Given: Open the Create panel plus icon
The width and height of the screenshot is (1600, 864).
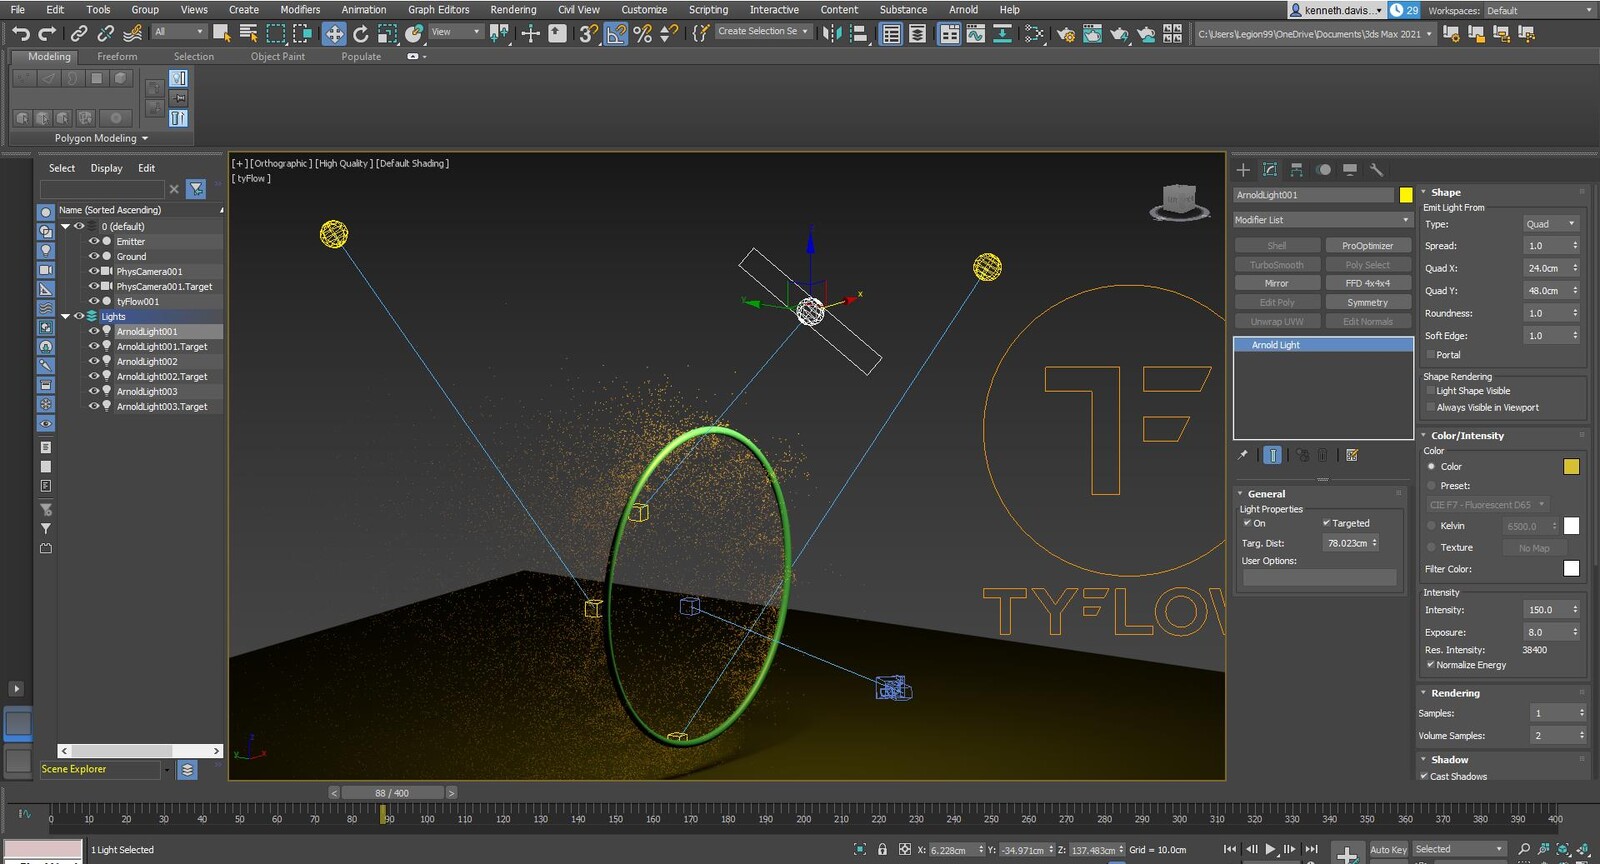Looking at the screenshot, I should coord(1243,170).
